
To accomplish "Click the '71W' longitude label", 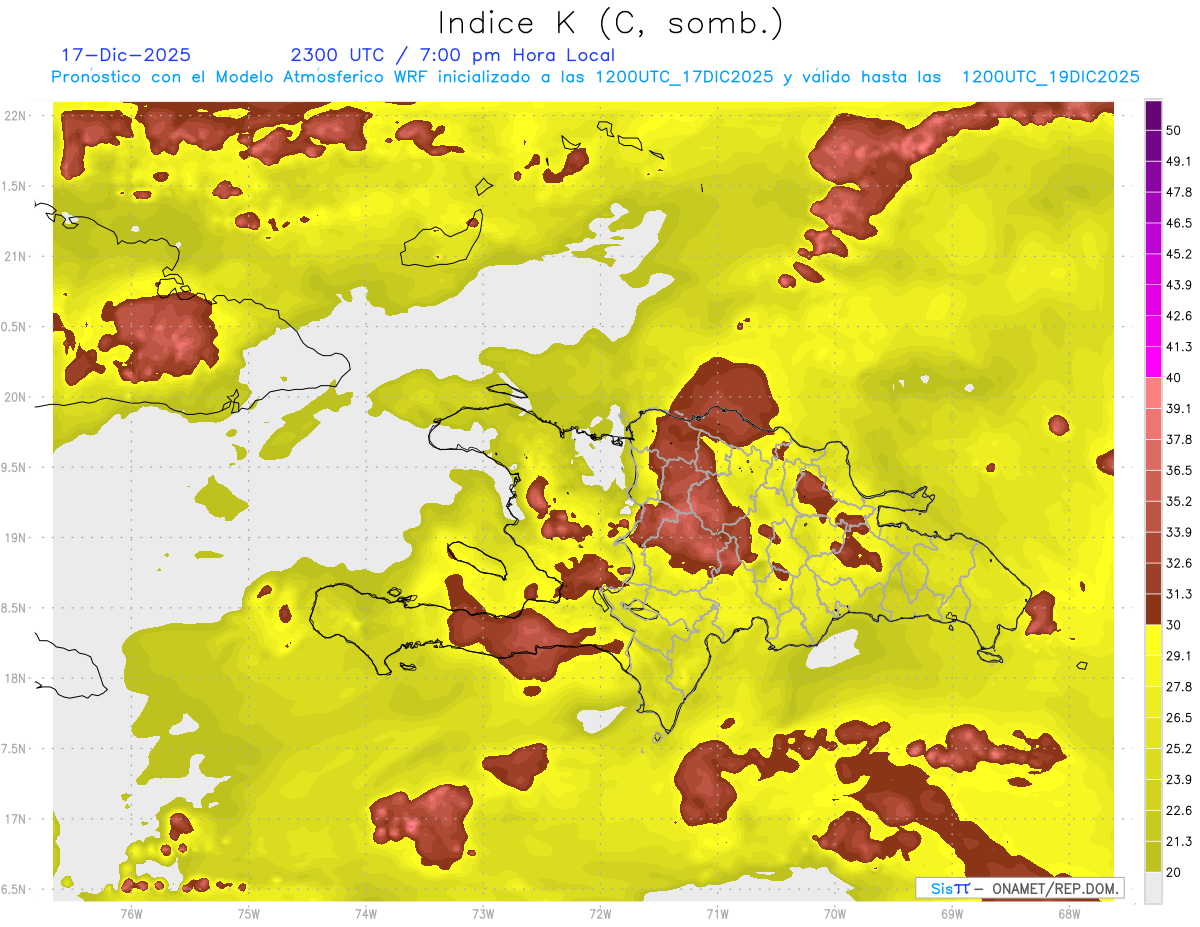I will click(717, 913).
